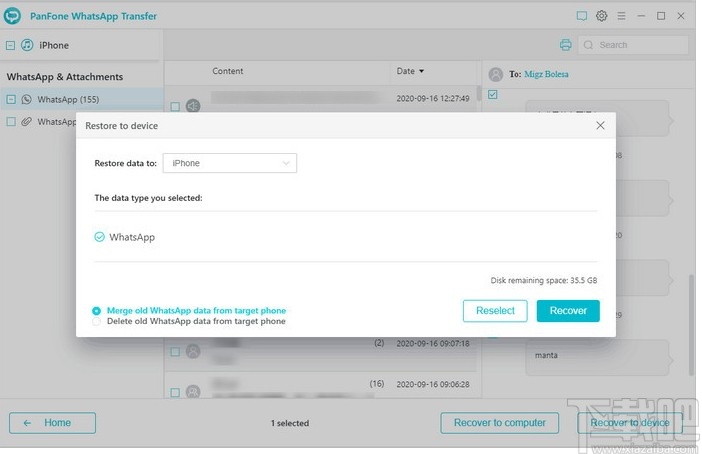The image size is (702, 454).
Task: Click the 2020-09-16 09:06:28 date cell
Action: 433,384
